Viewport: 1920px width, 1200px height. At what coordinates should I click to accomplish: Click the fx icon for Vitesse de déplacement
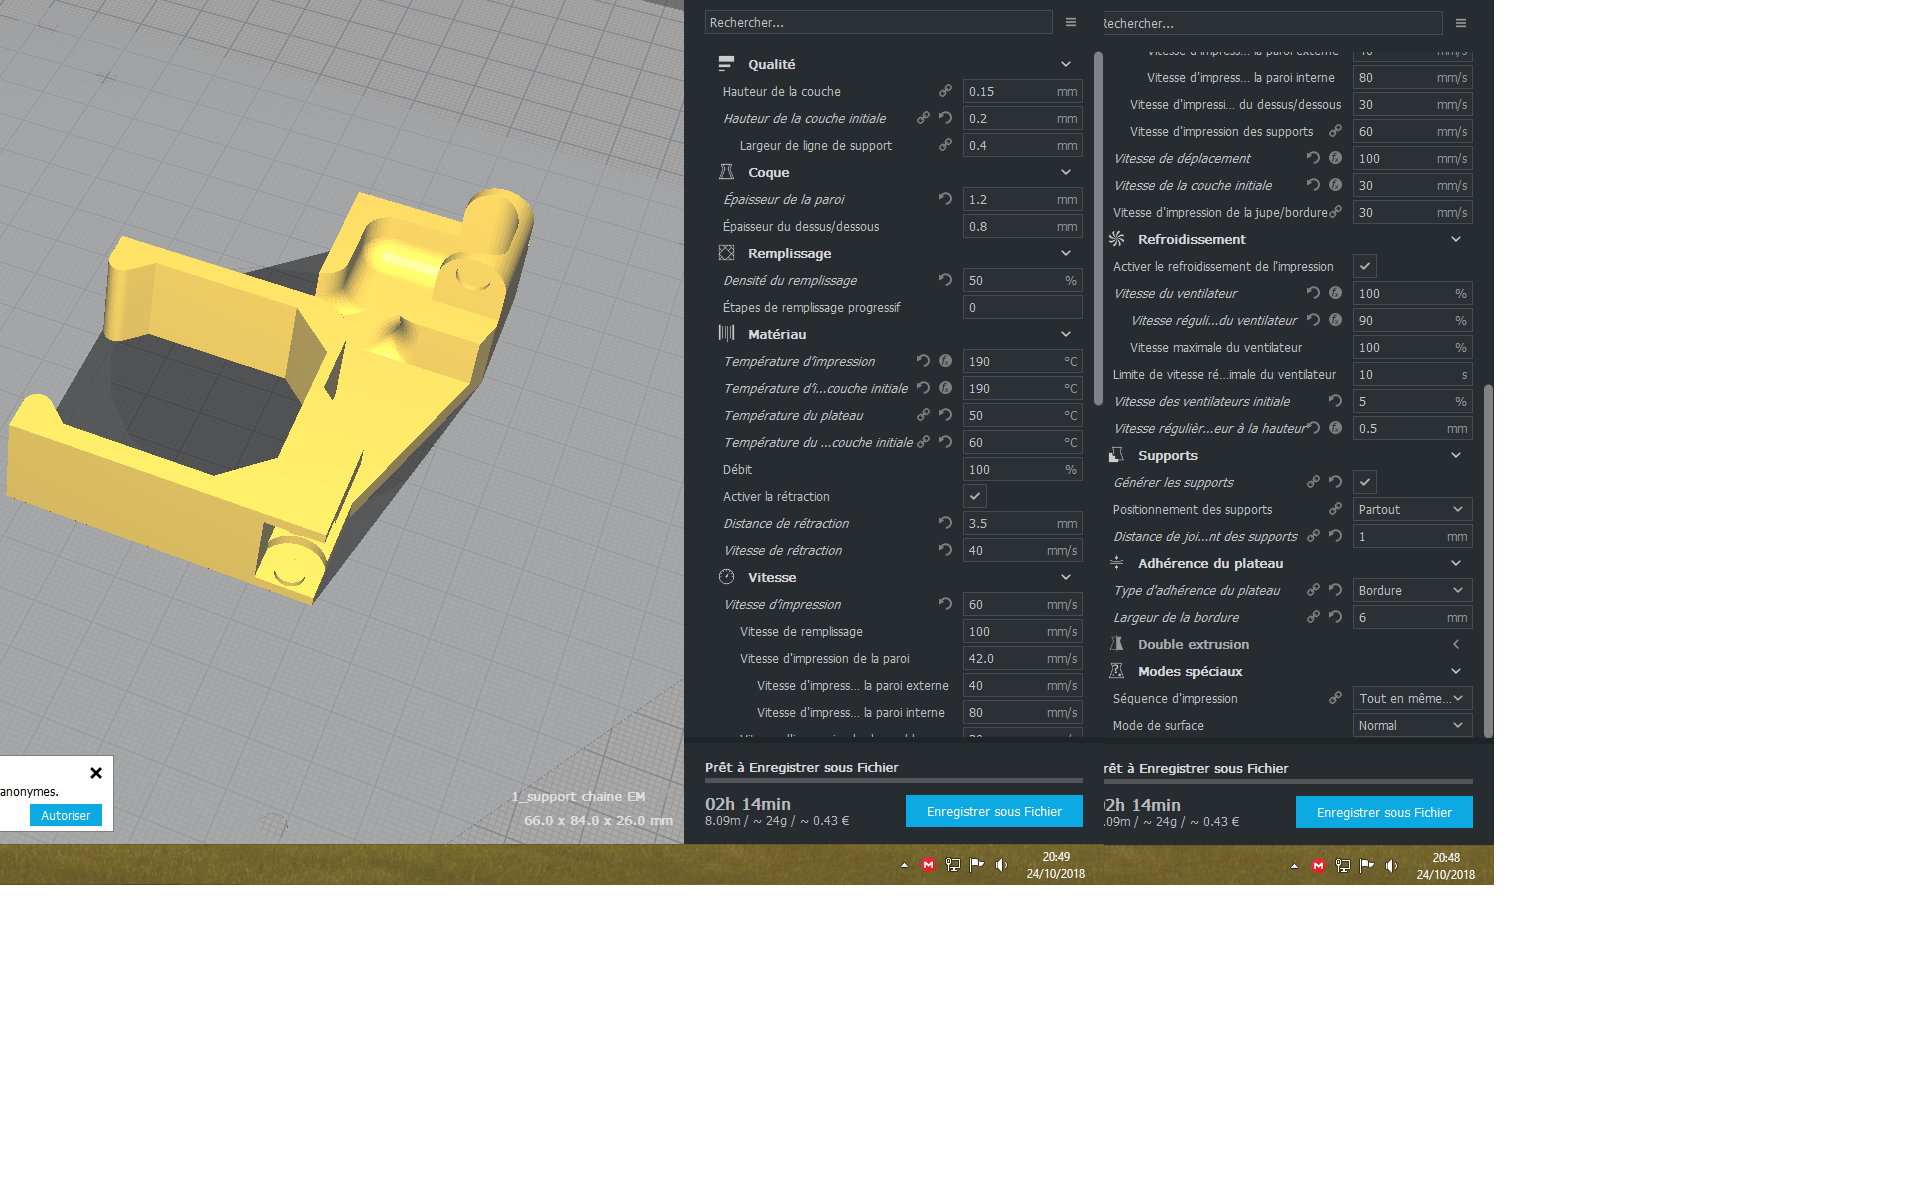1335,158
